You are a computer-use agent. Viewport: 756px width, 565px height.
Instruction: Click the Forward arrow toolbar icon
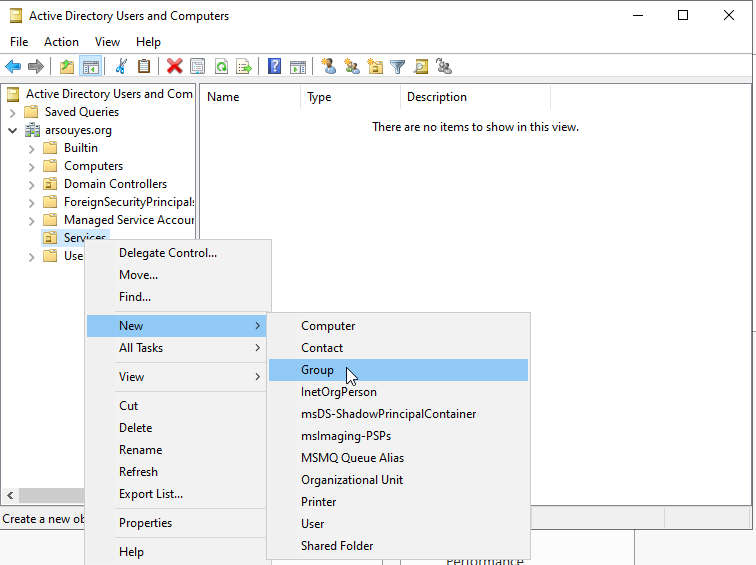pyautogui.click(x=36, y=67)
